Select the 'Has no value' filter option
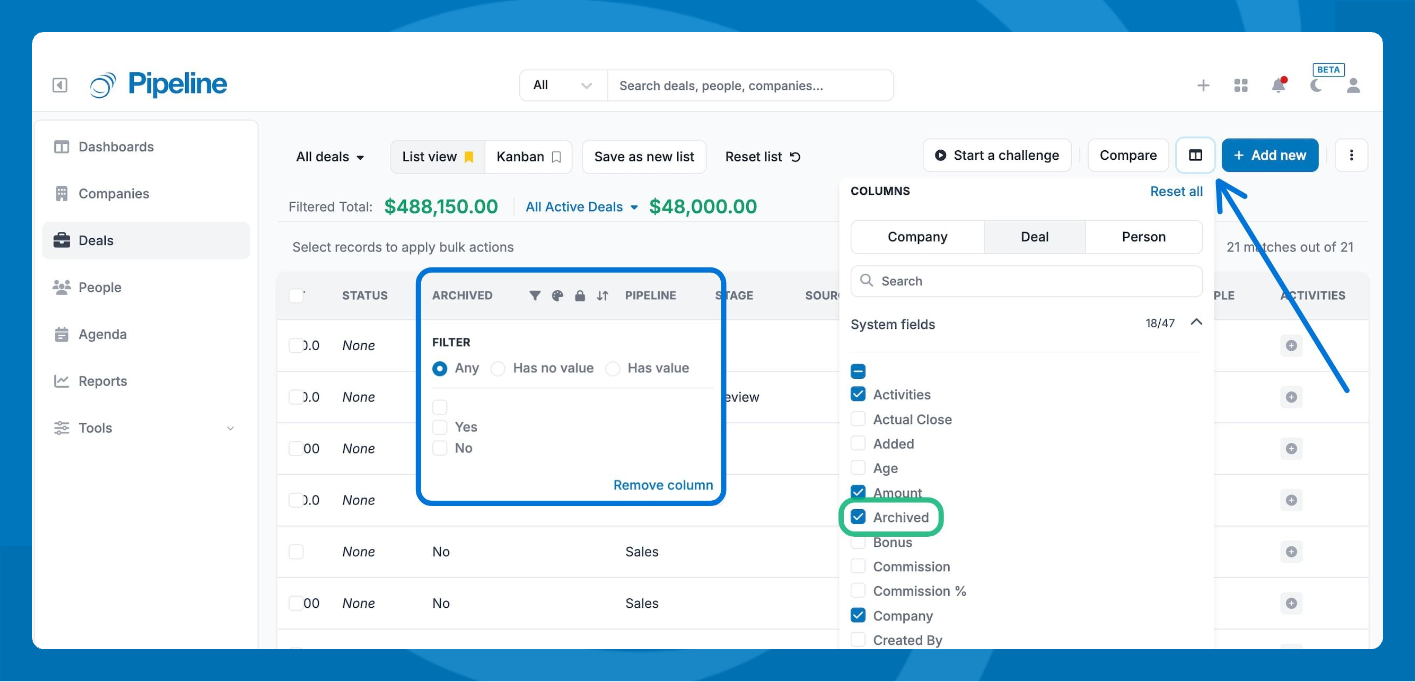The width and height of the screenshot is (1415, 682). pos(498,368)
